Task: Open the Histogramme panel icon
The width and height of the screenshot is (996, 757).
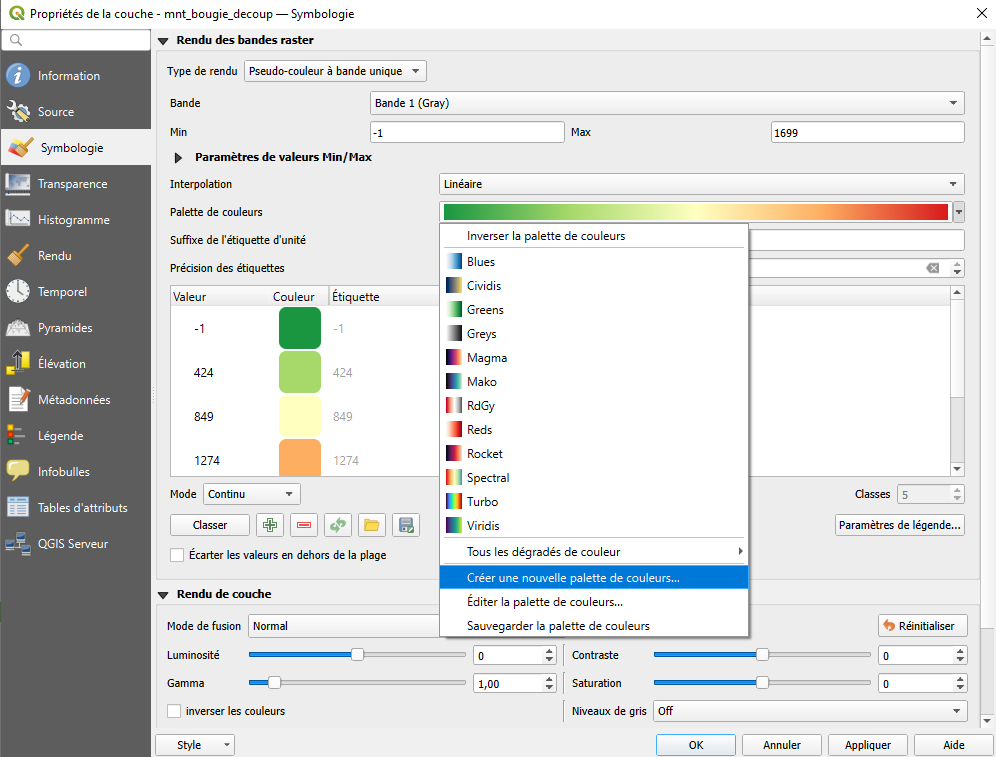Action: 18,220
